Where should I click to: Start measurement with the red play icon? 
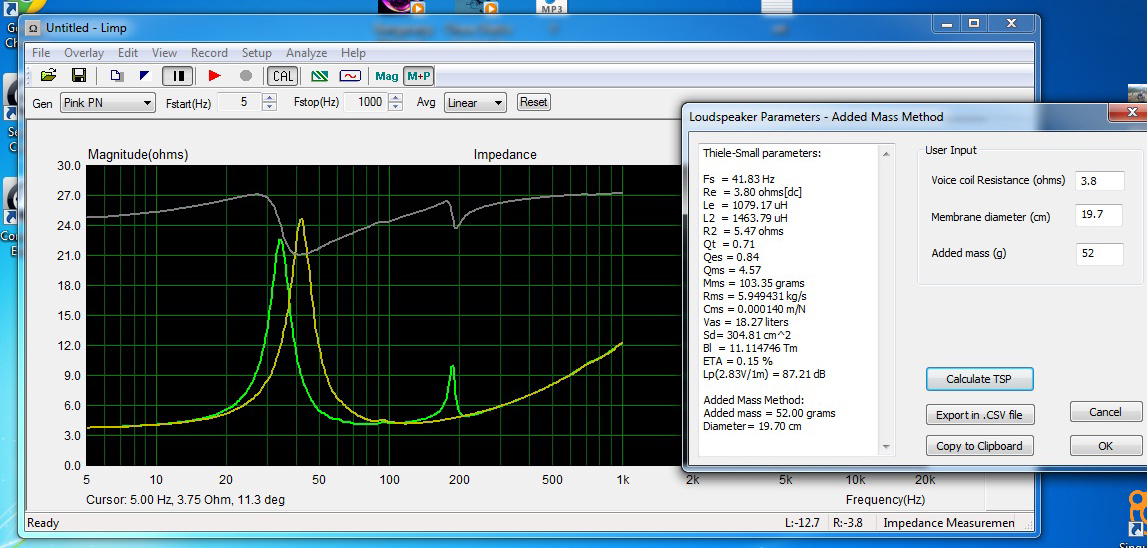[x=214, y=75]
